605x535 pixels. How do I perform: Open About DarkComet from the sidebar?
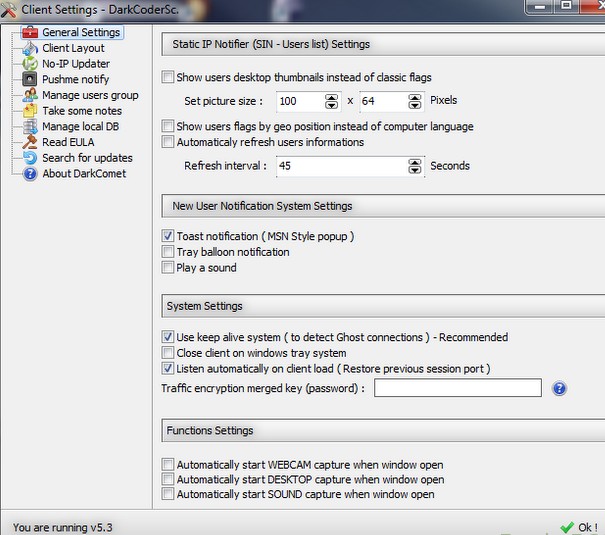84,174
